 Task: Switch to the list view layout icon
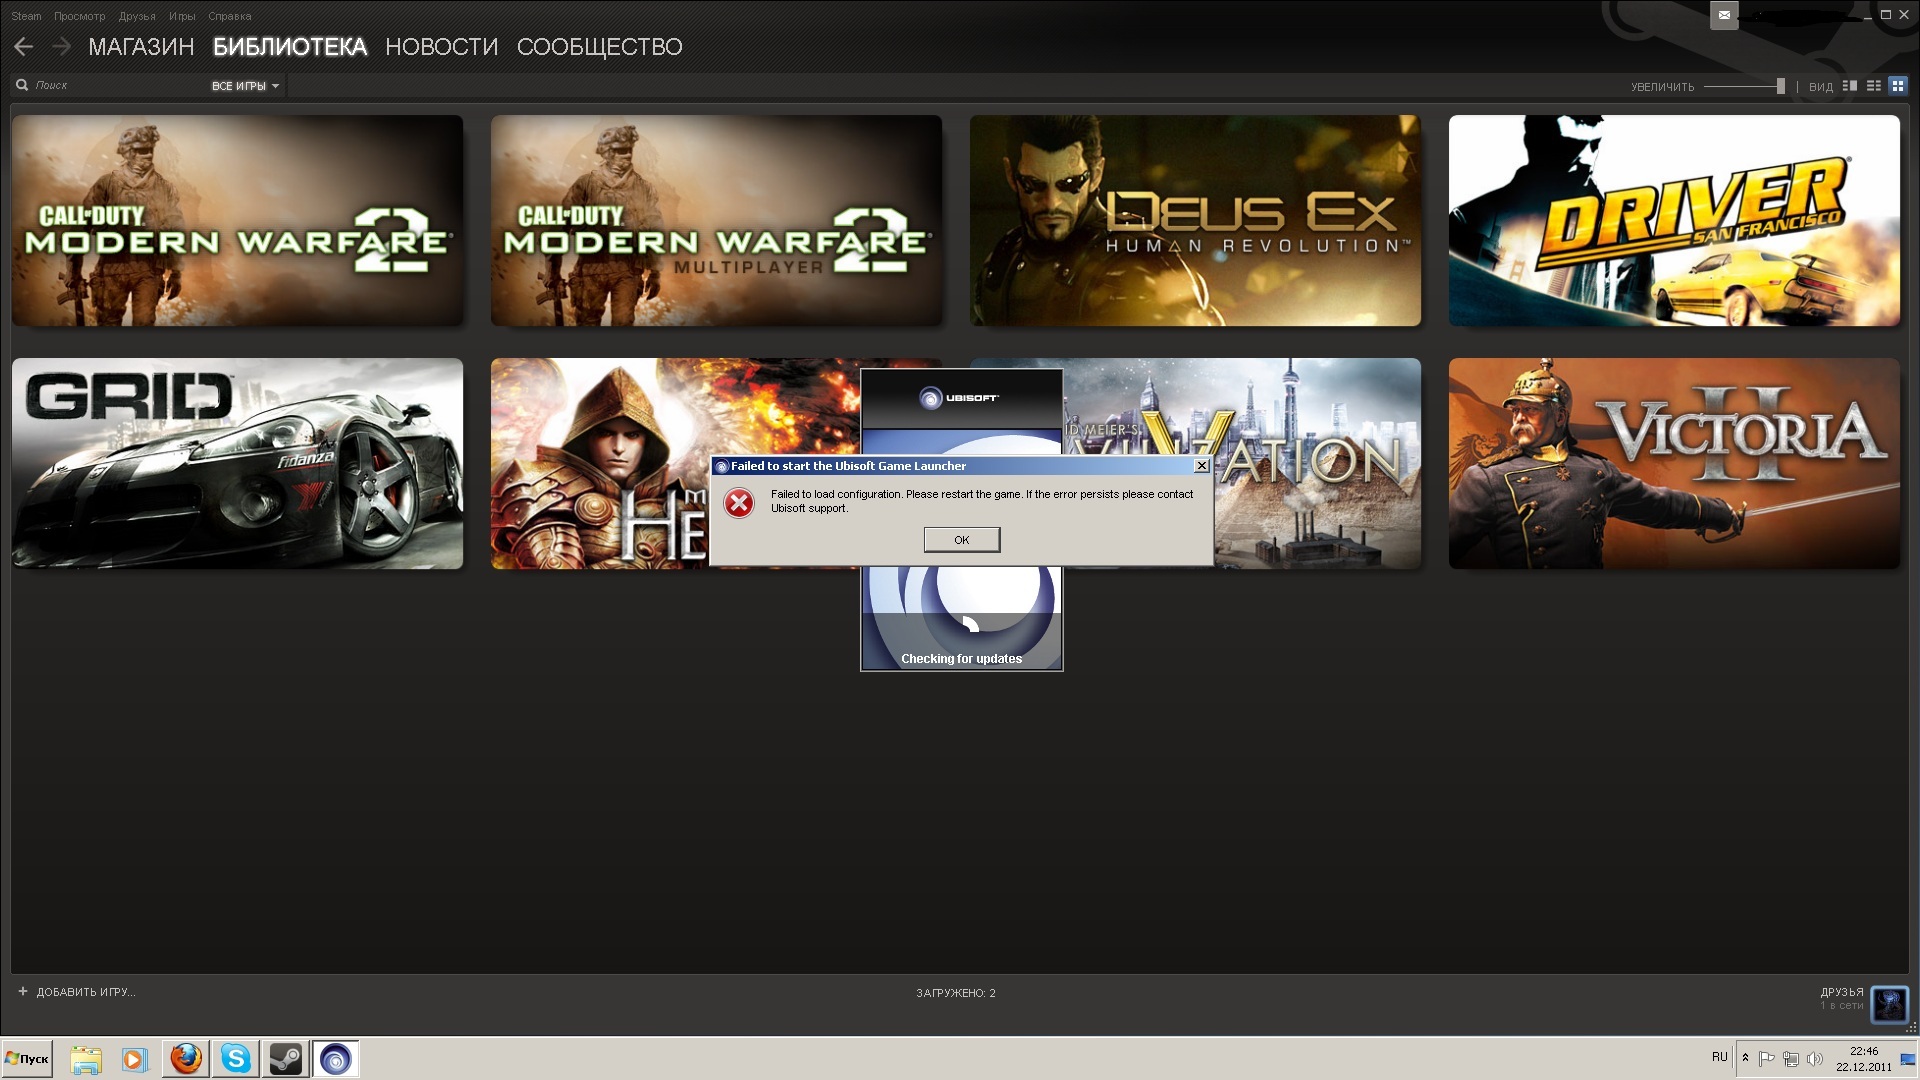tap(1874, 86)
